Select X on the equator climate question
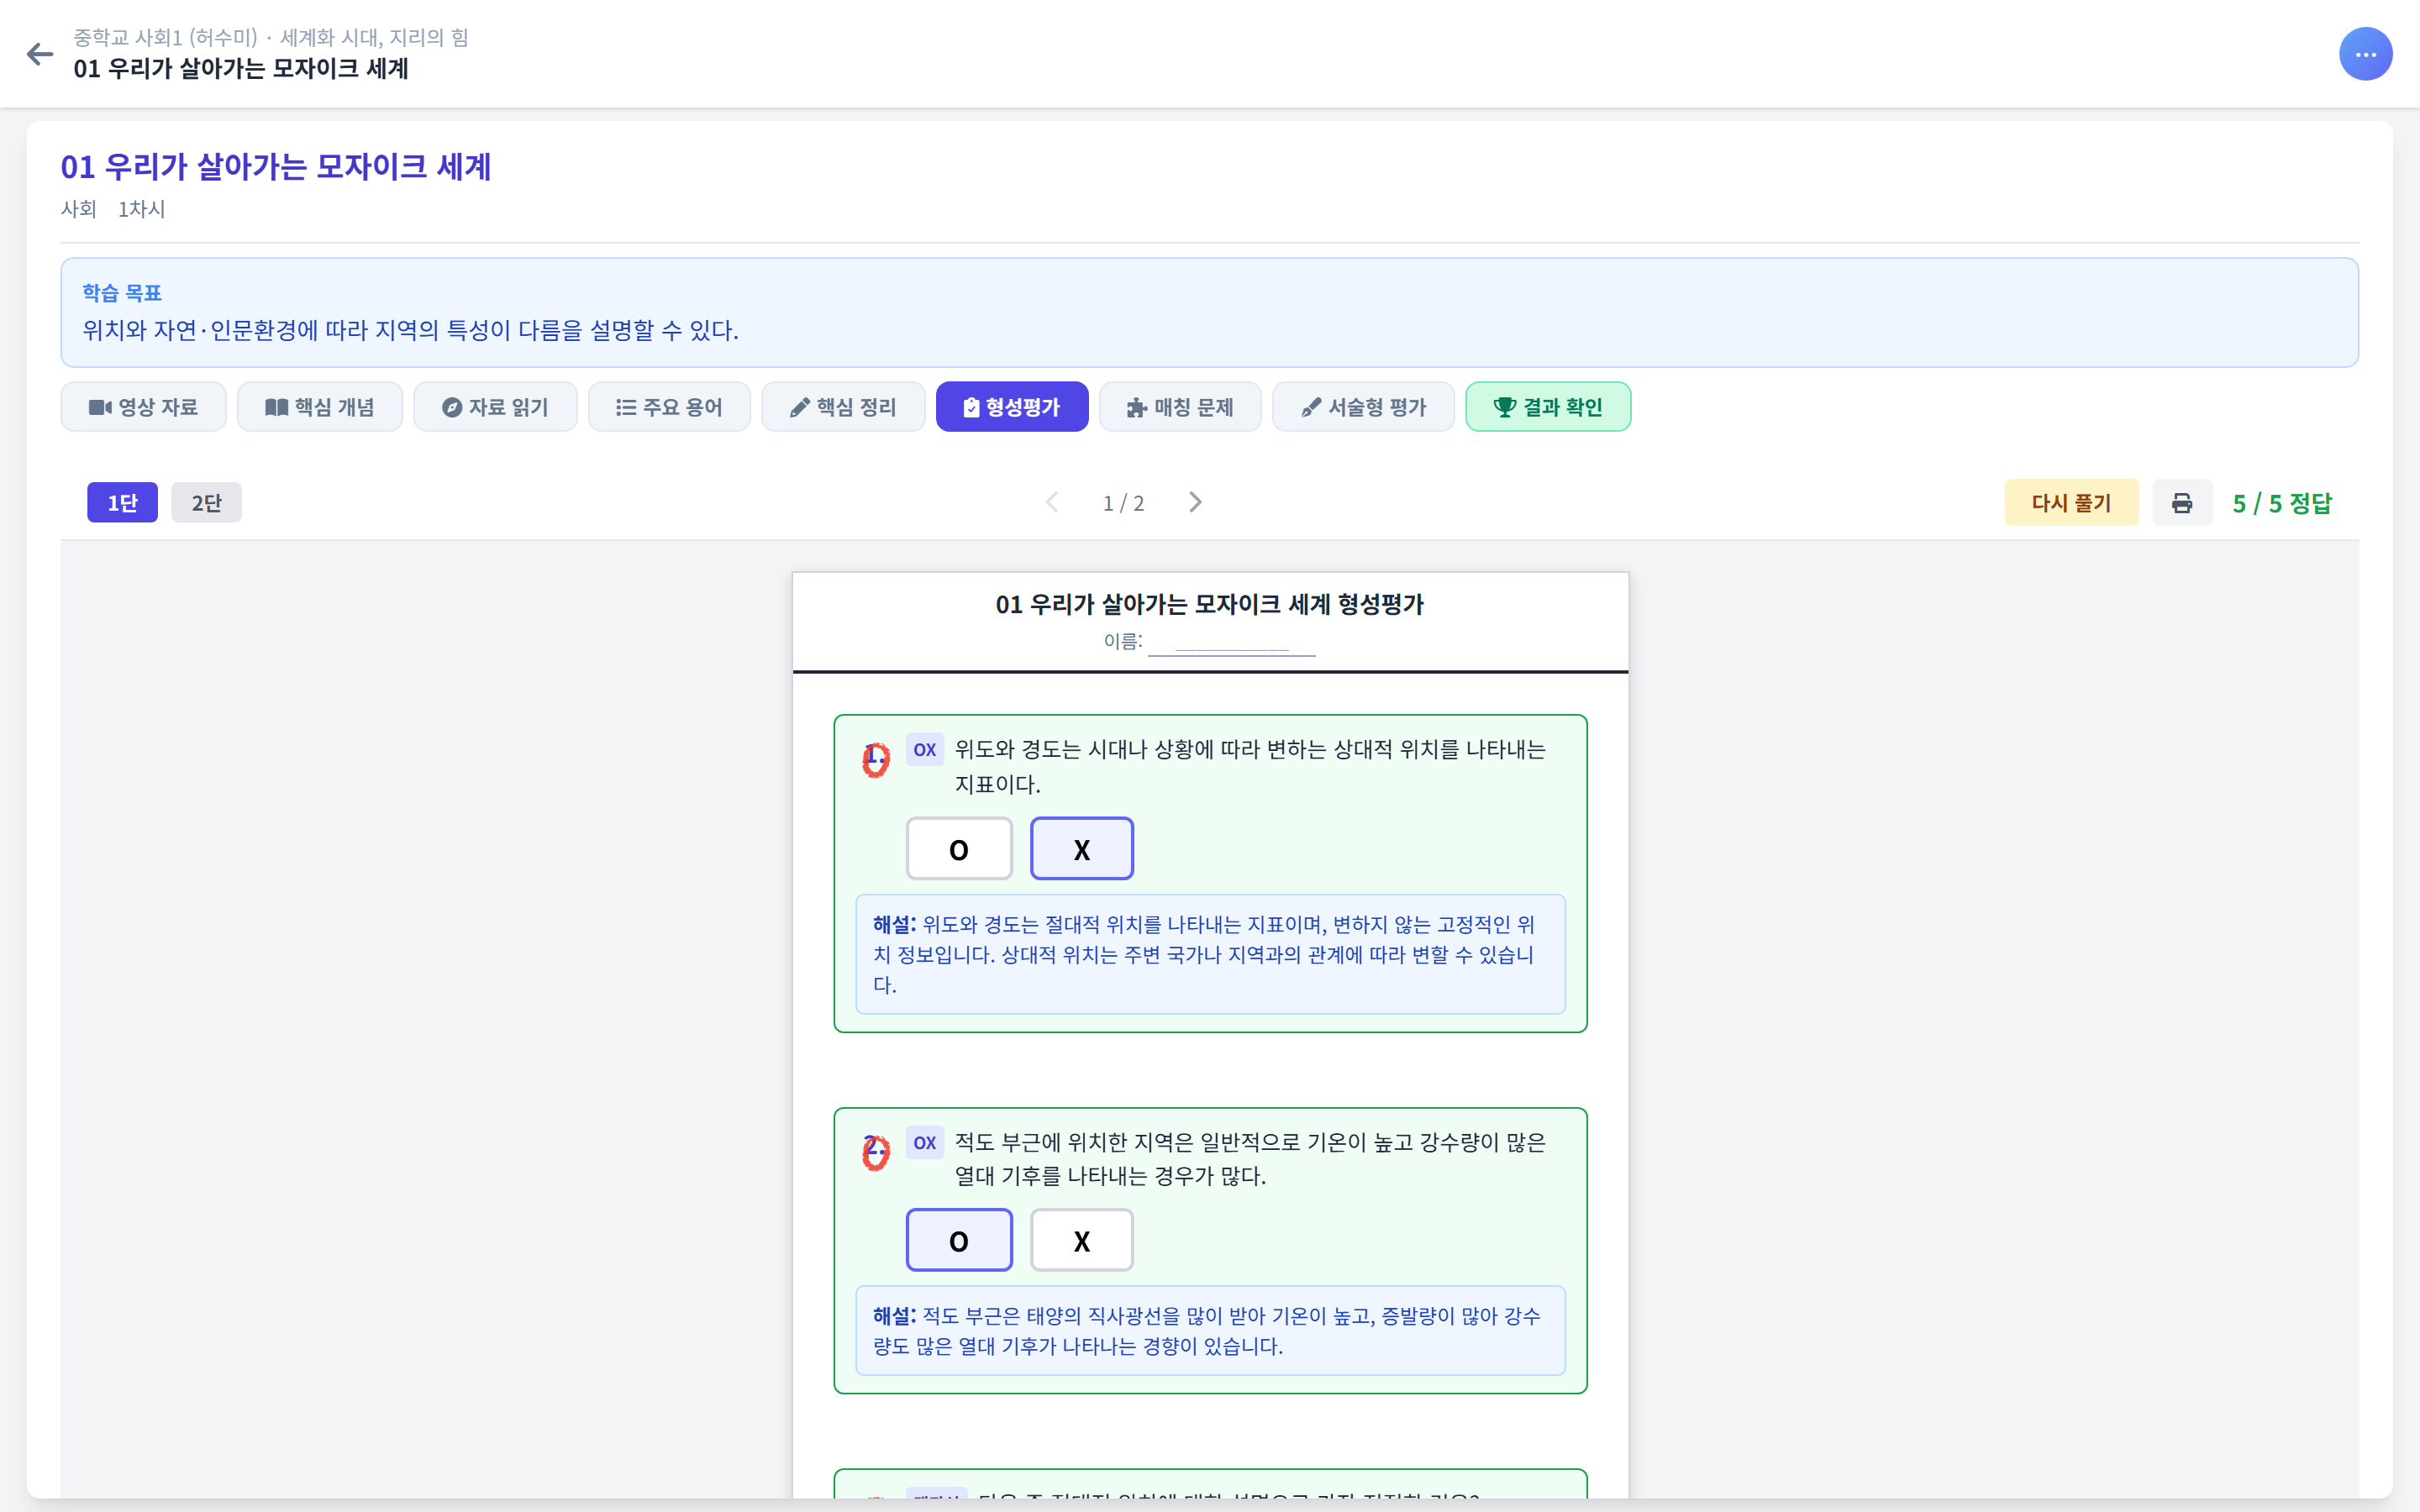2420x1512 pixels. (x=1081, y=1239)
